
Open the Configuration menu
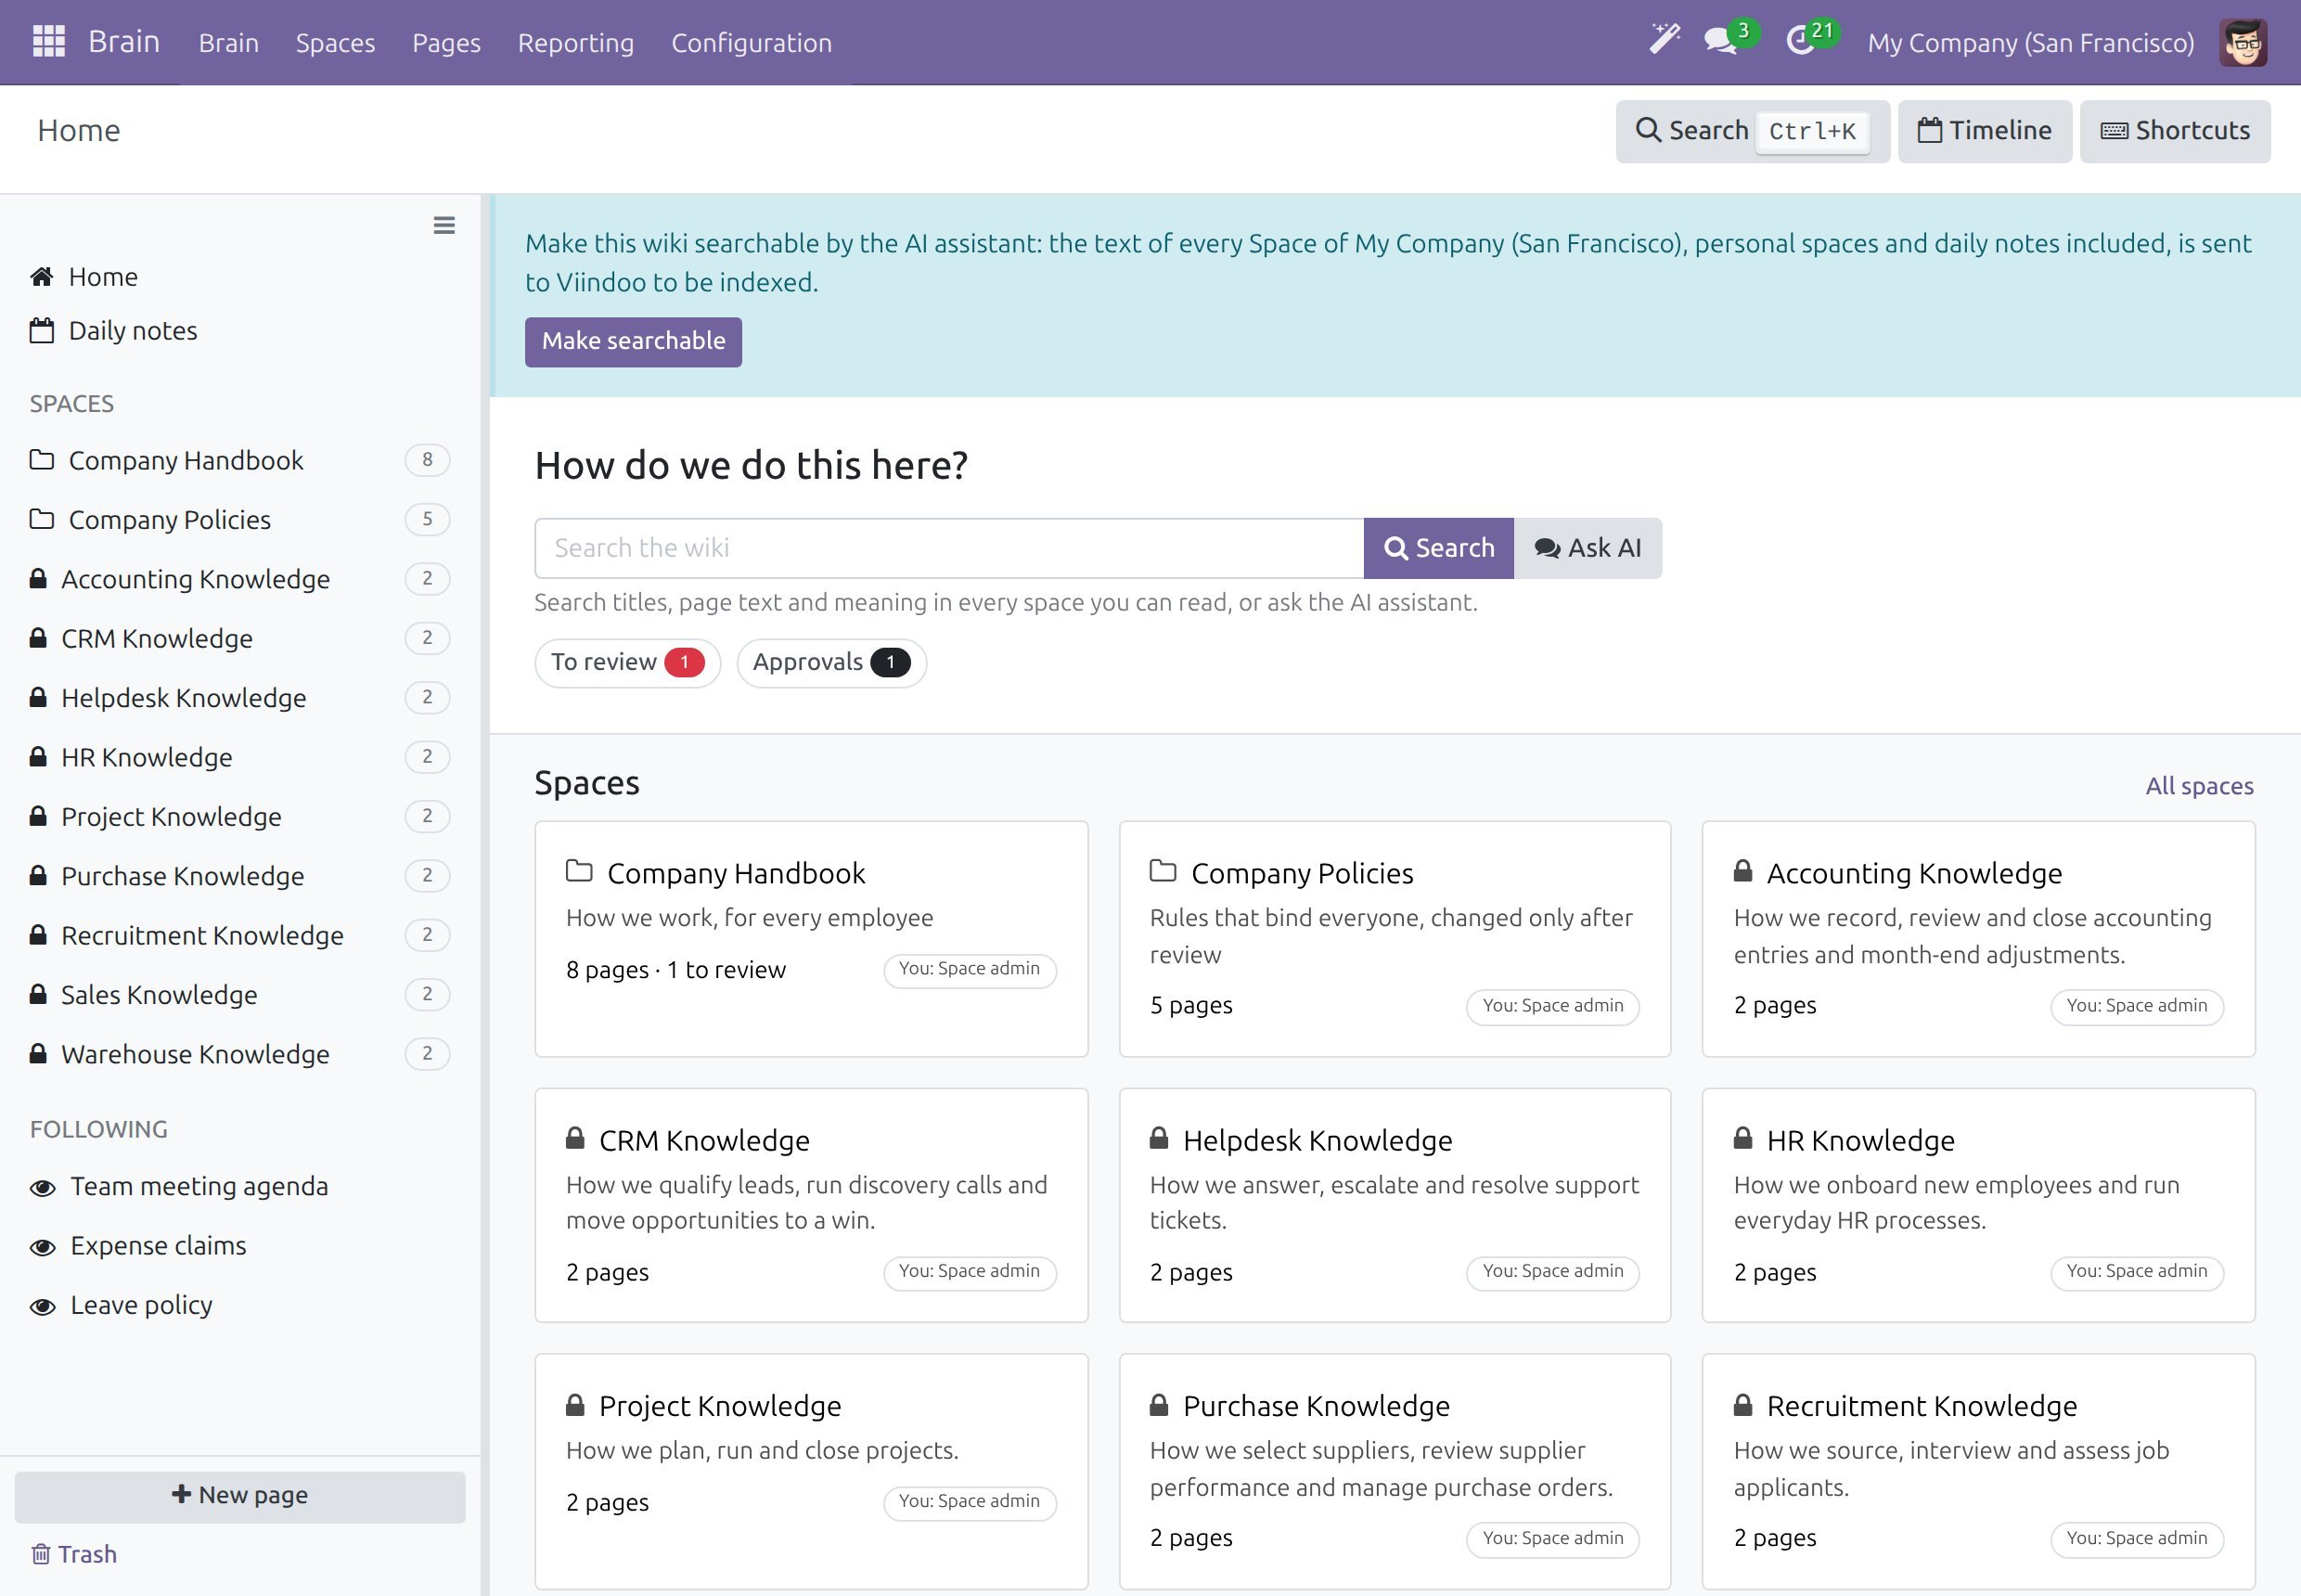coord(751,43)
